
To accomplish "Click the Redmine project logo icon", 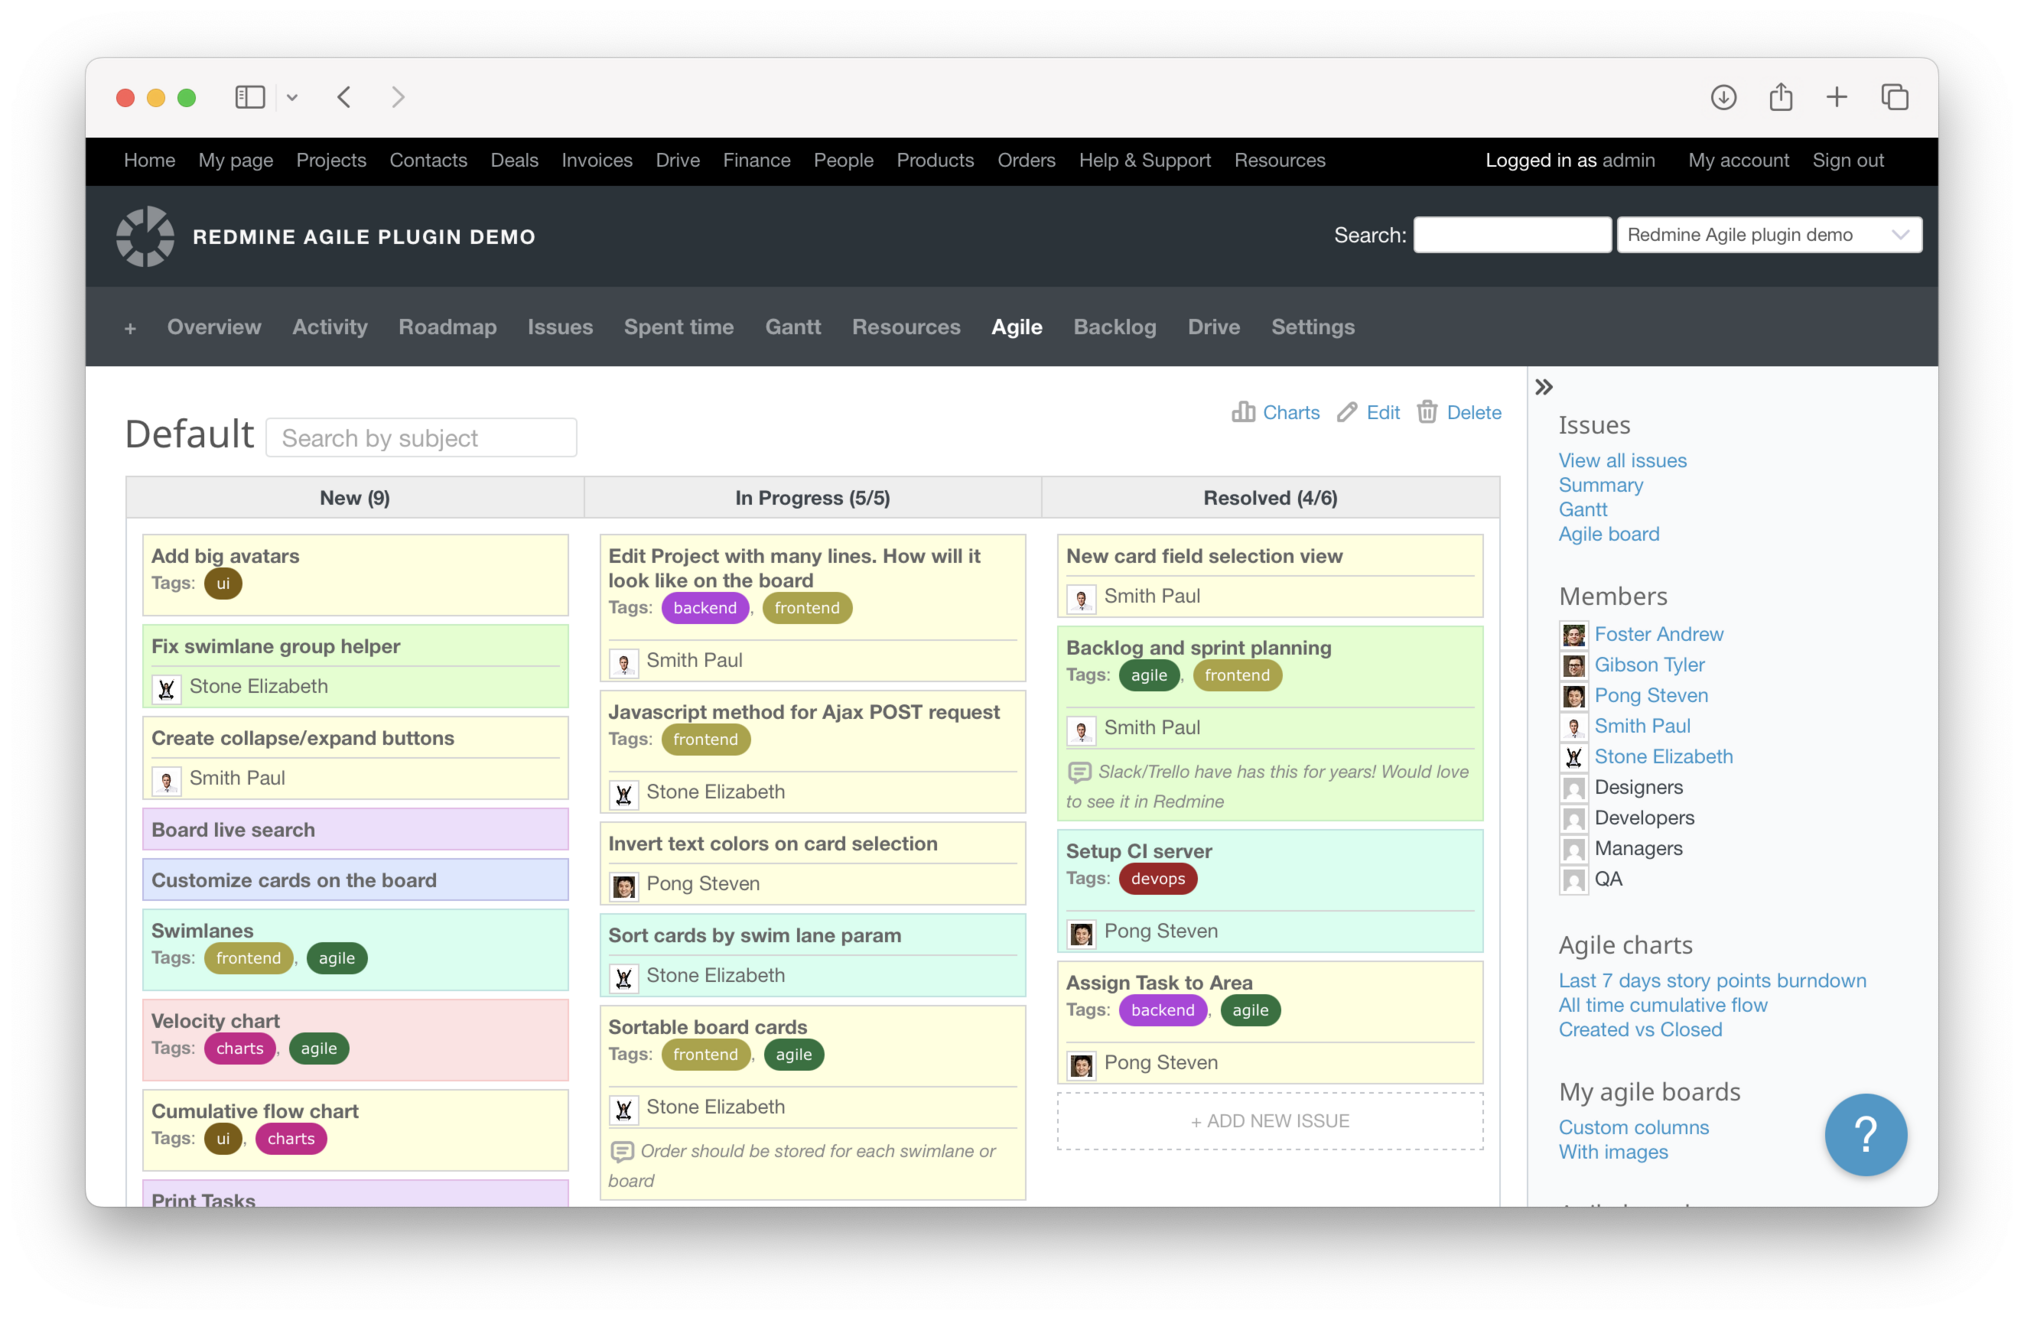I will coord(145,237).
